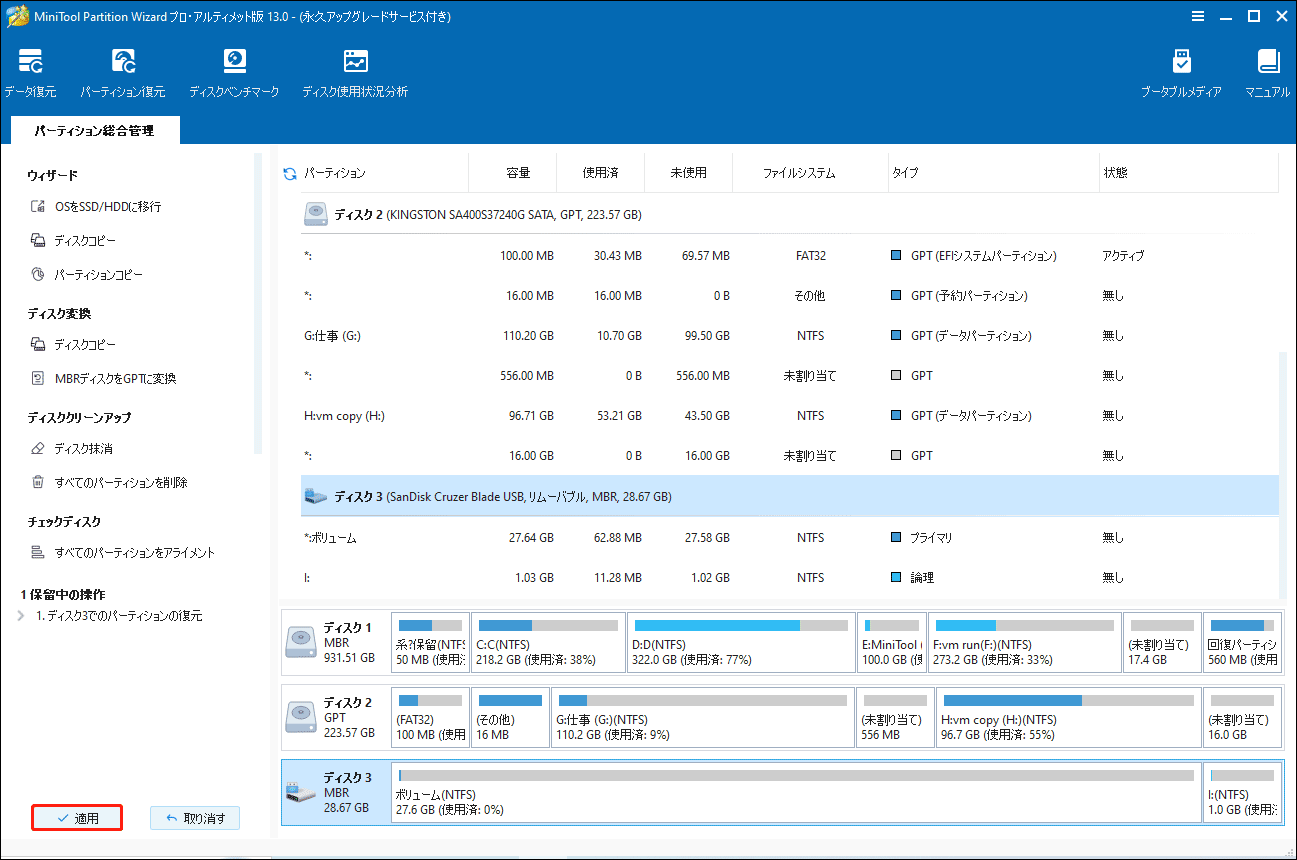Select OSをSSD/HDDに移行 wizard
This screenshot has height=860, width=1297.
point(108,207)
